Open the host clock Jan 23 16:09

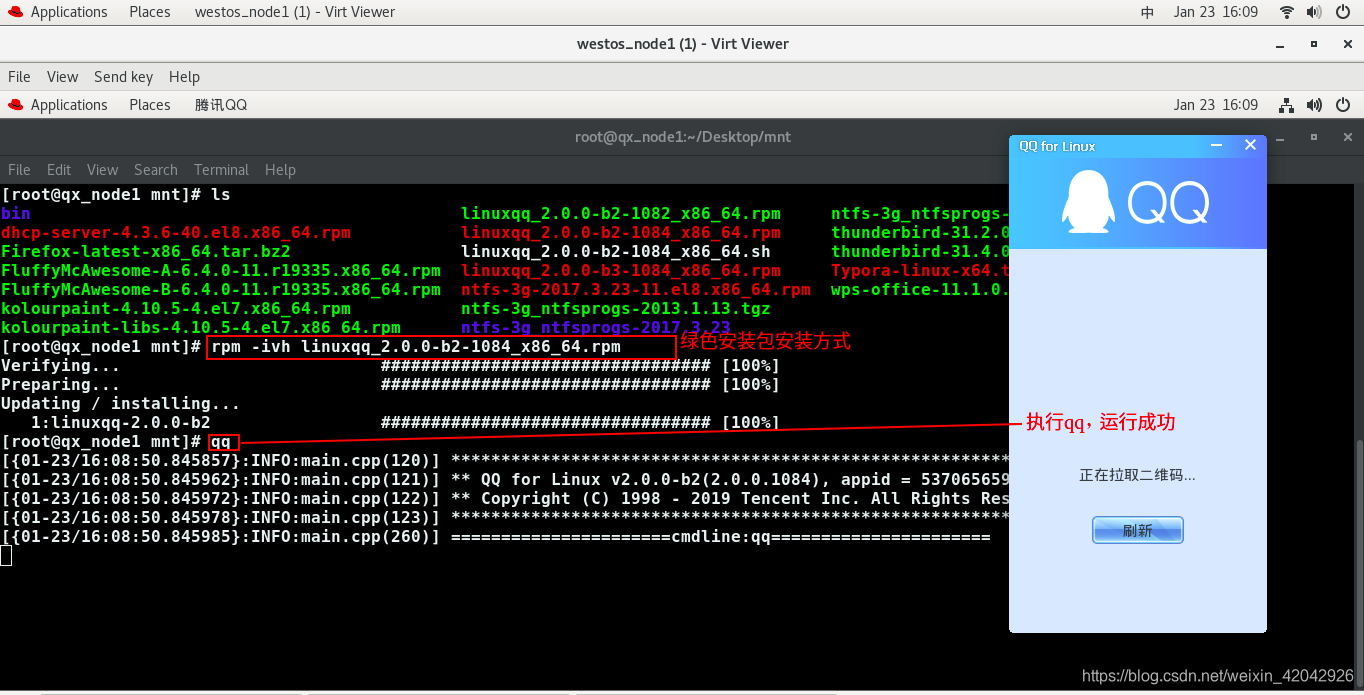tap(1215, 12)
